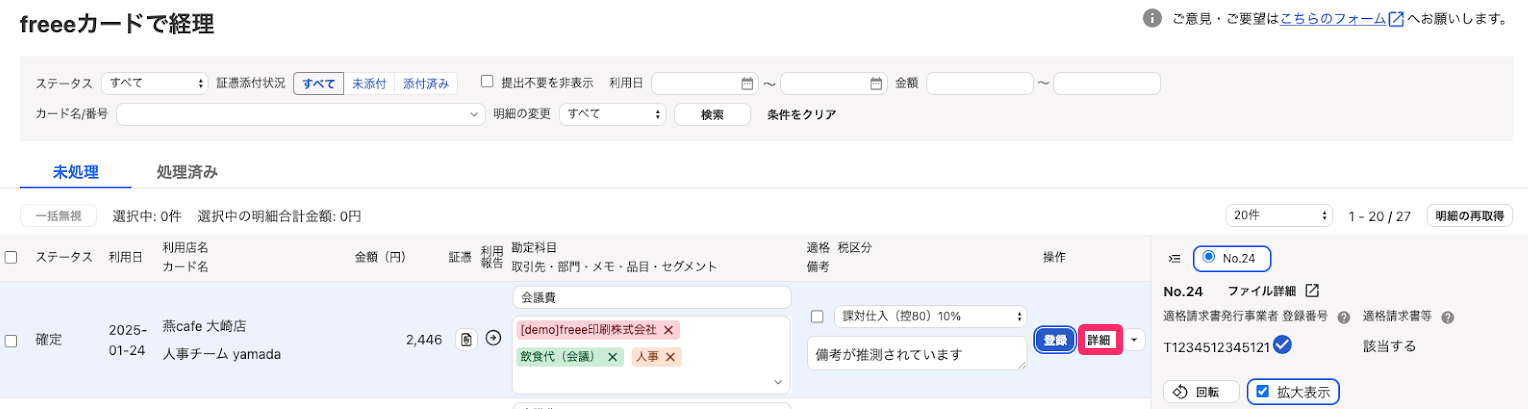Viewport: 1528px width, 409px height.
Task: Click the ファイル詳細 text link
Action: [1261, 291]
